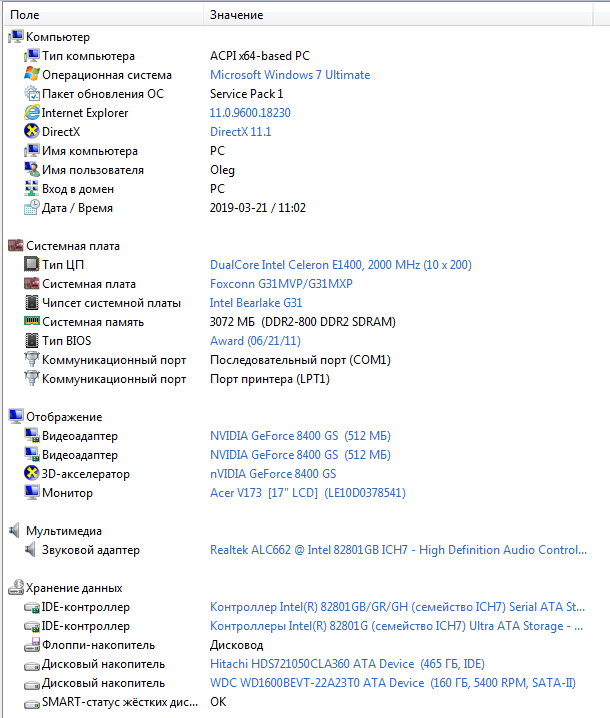Open the nVIDIA GeForce 8400 GS accelerator link
This screenshot has height=718, width=610.
273,473
